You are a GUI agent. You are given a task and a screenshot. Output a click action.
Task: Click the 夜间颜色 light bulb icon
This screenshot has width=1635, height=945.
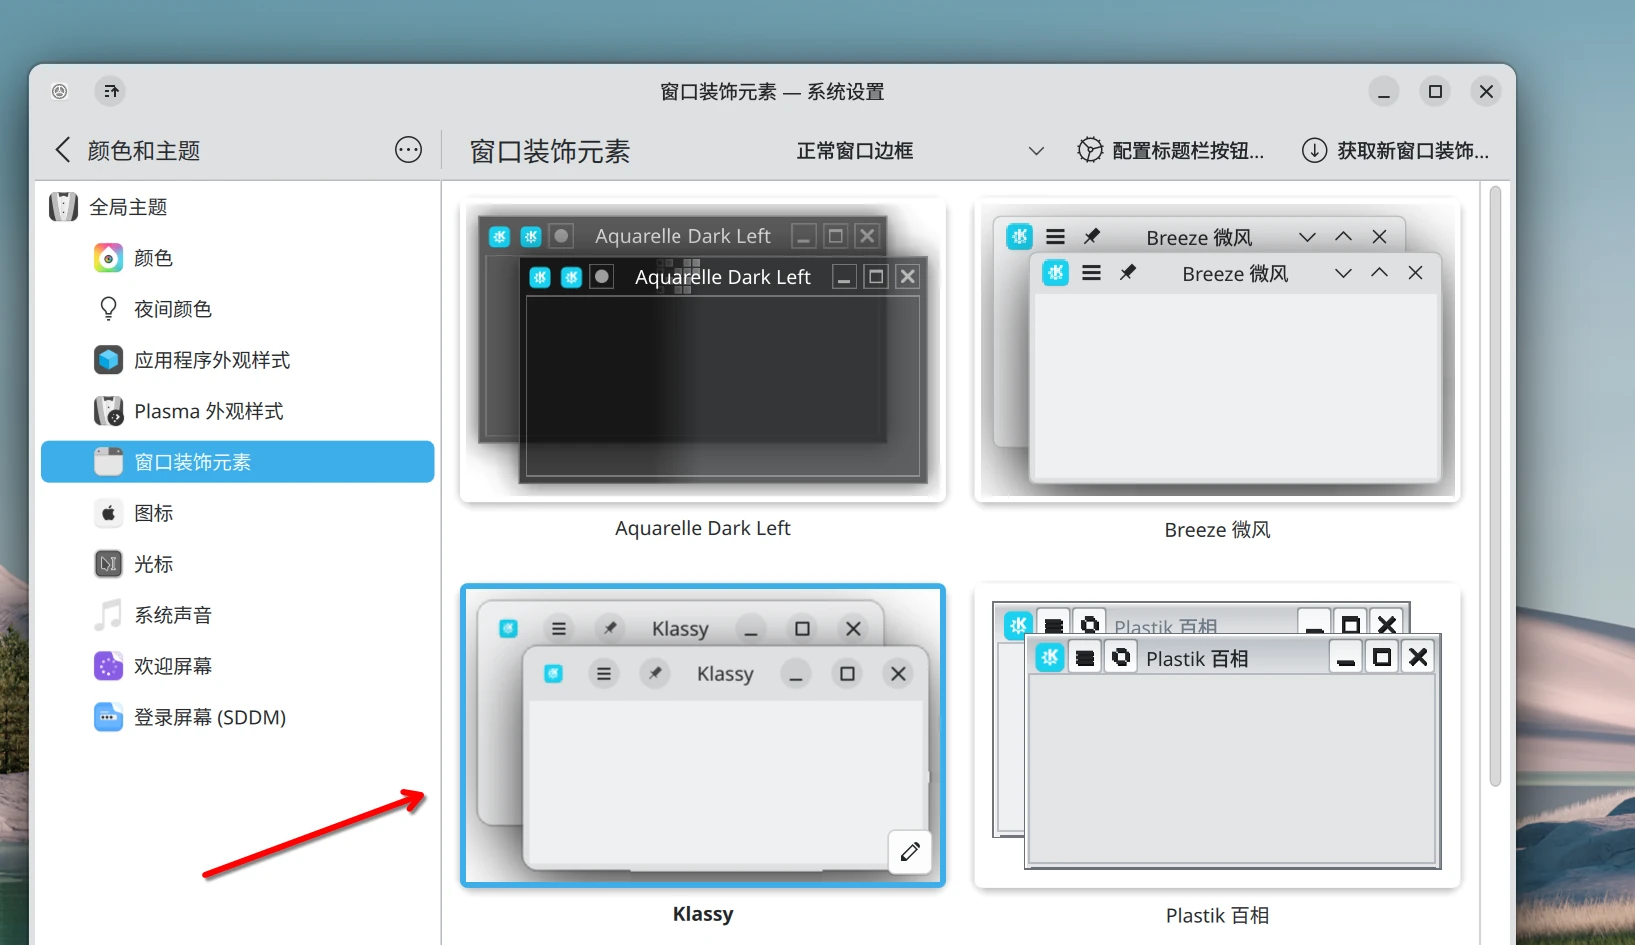tap(108, 309)
